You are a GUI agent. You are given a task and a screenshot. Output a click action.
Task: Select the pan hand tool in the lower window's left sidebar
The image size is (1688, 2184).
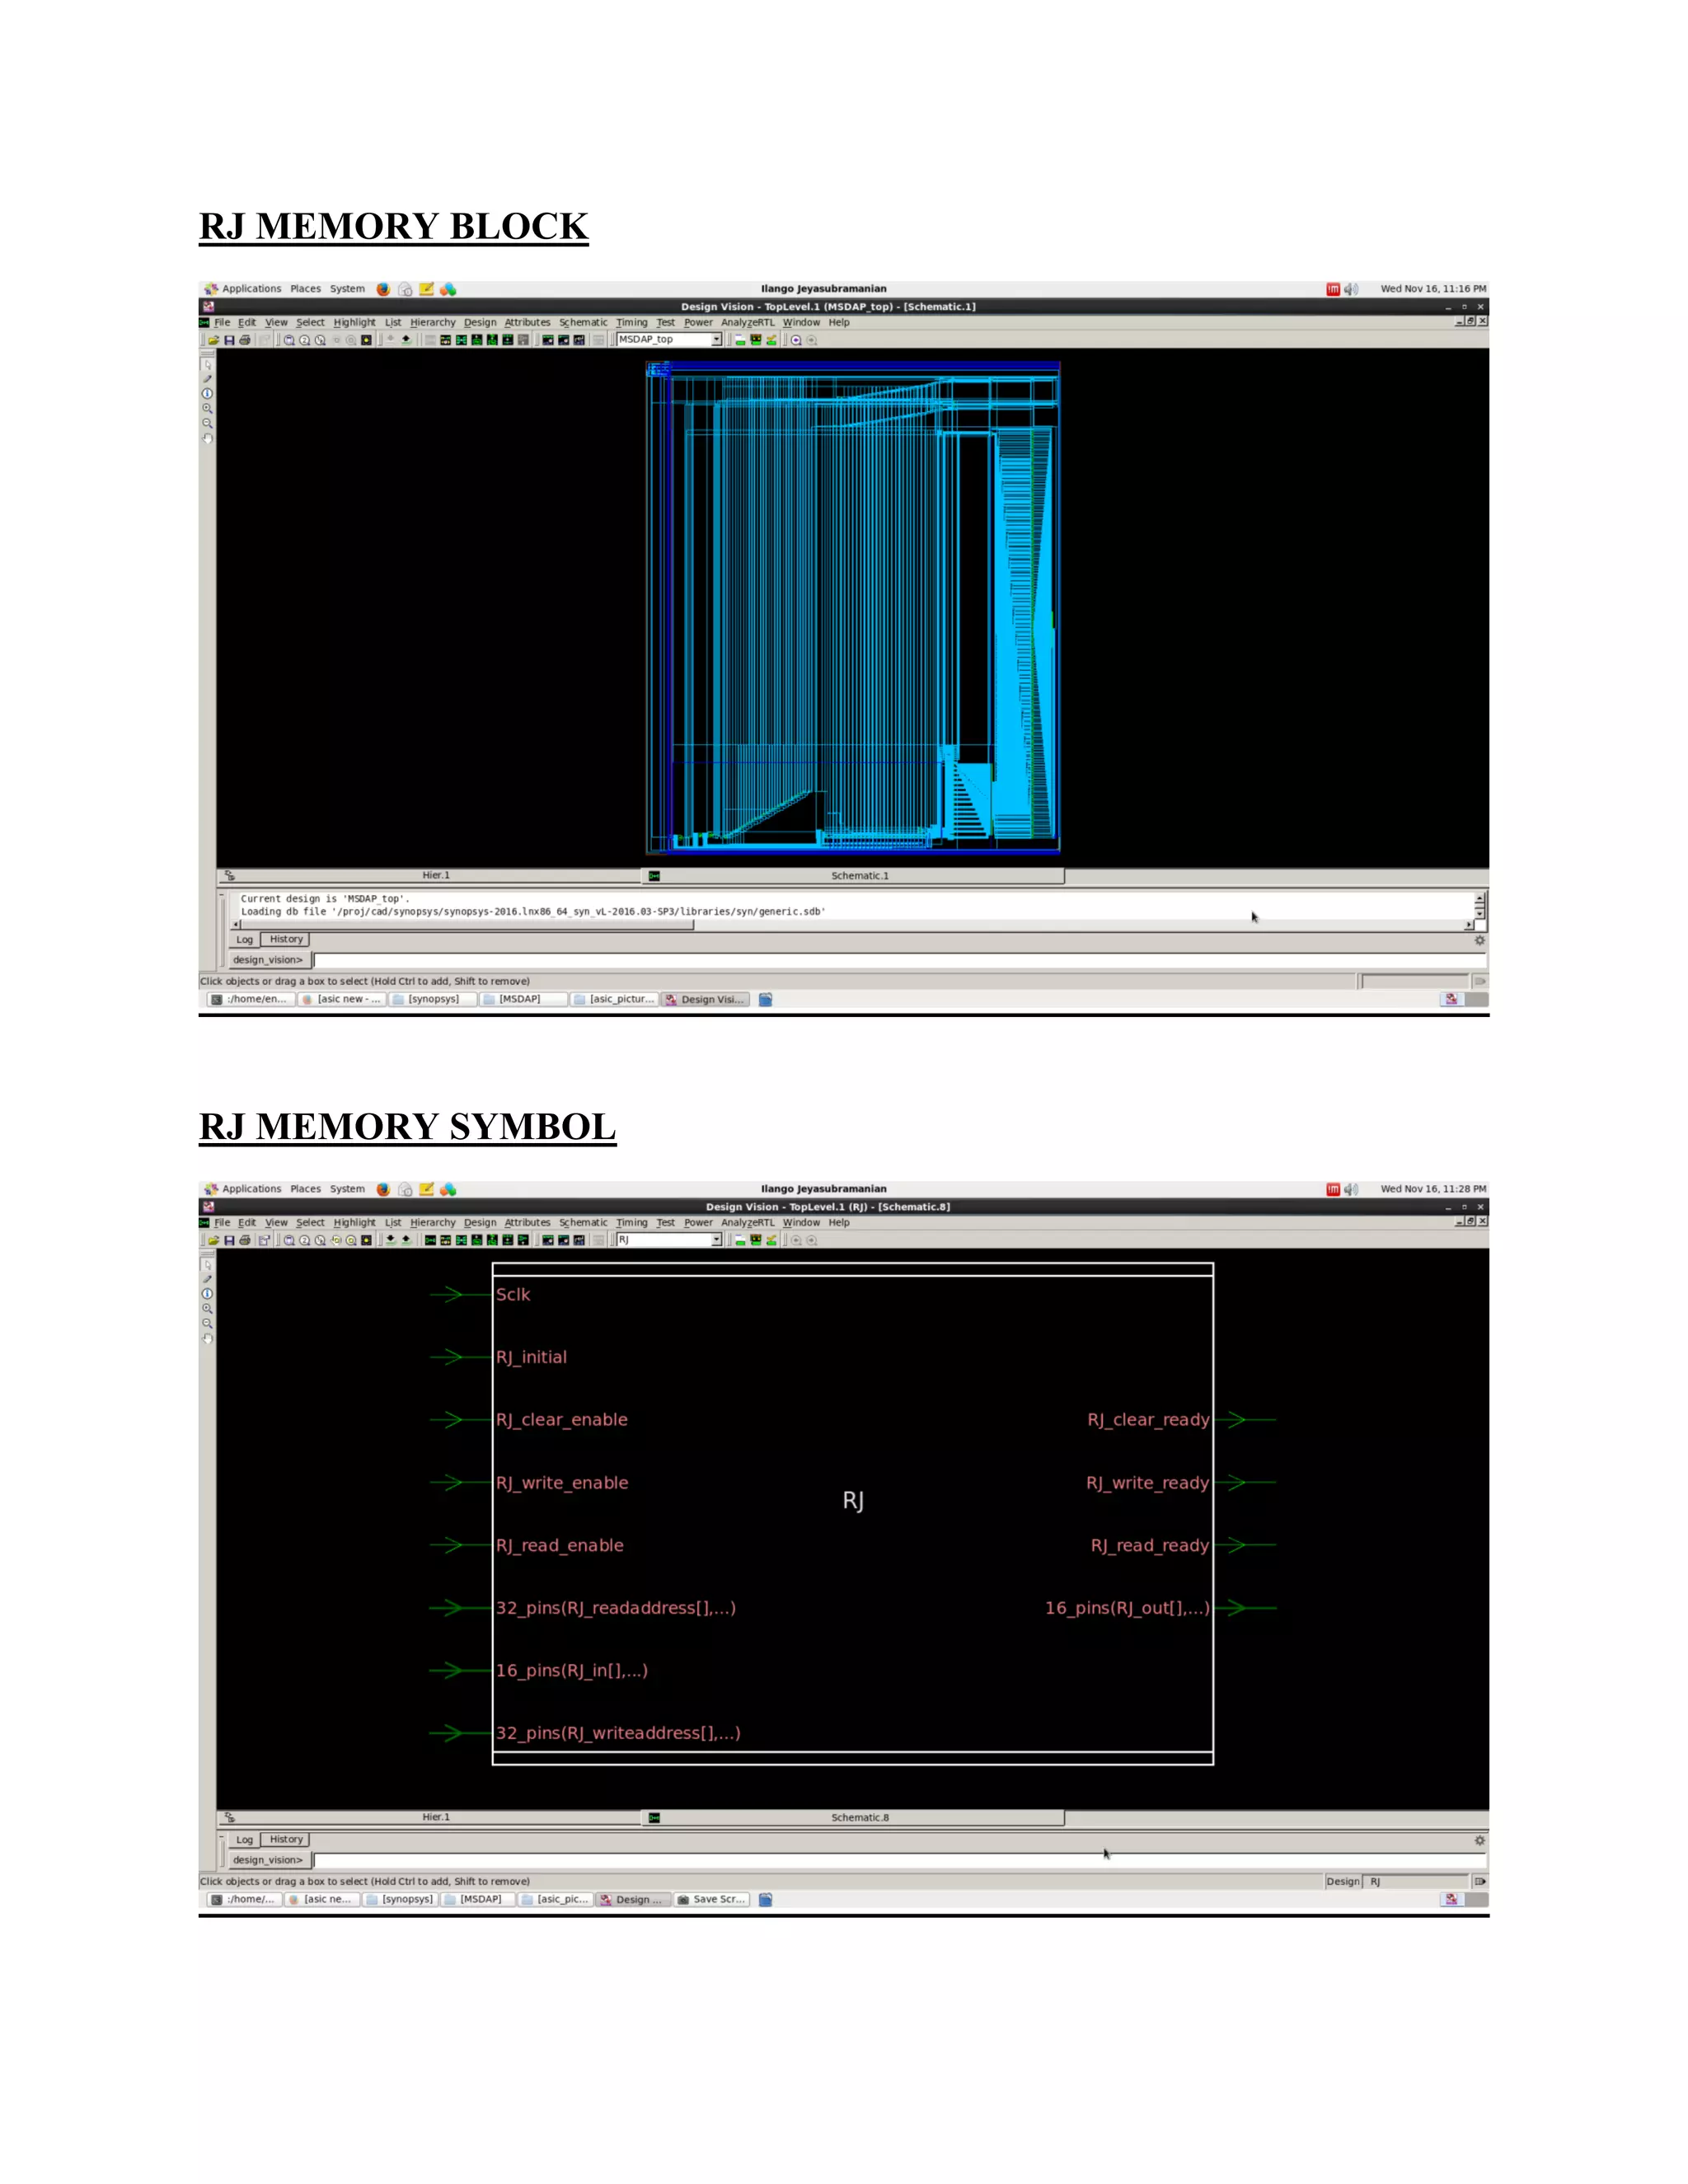pos(207,1338)
